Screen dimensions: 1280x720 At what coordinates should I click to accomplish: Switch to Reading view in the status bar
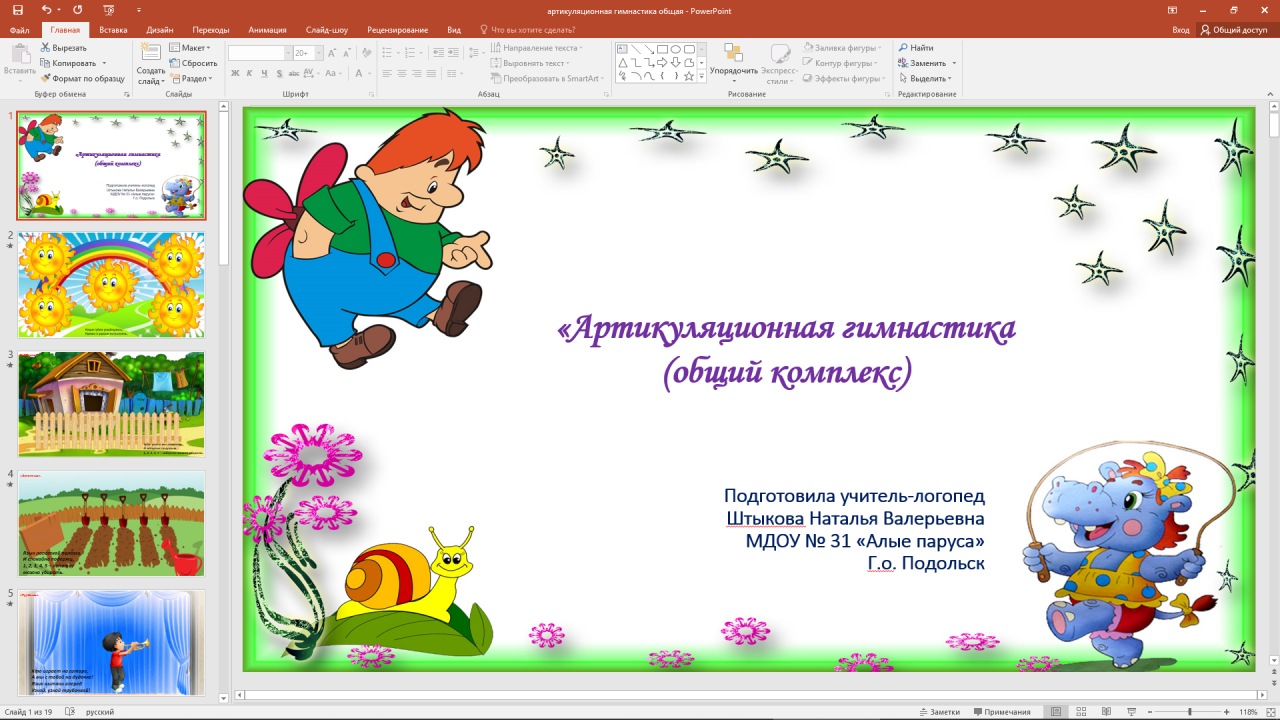point(1105,711)
